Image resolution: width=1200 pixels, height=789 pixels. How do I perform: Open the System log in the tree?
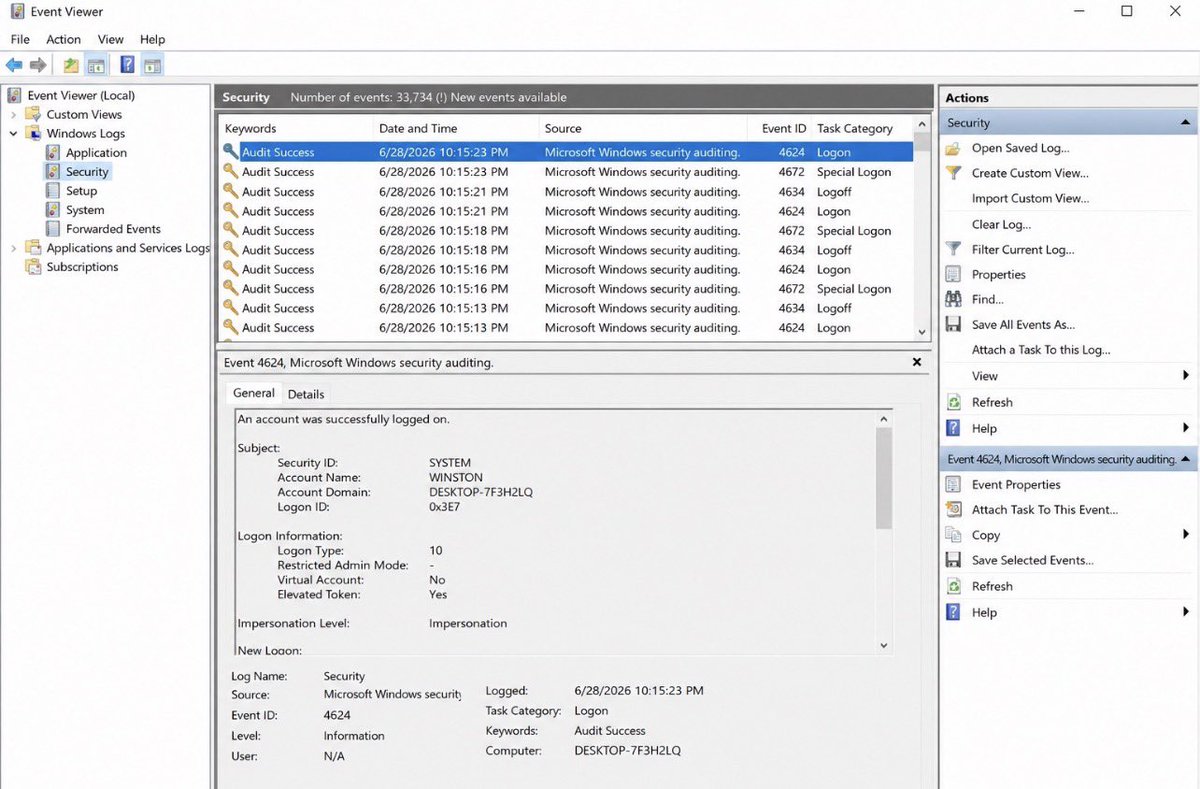tap(85, 210)
